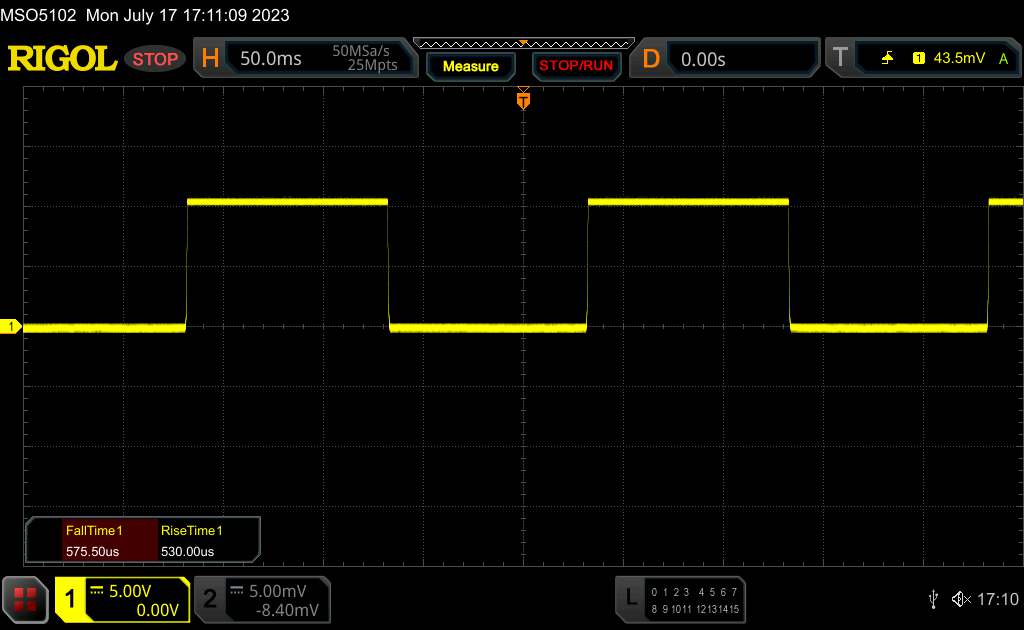Open the horizontal H settings label
This screenshot has height=630, width=1024.
click(x=210, y=59)
